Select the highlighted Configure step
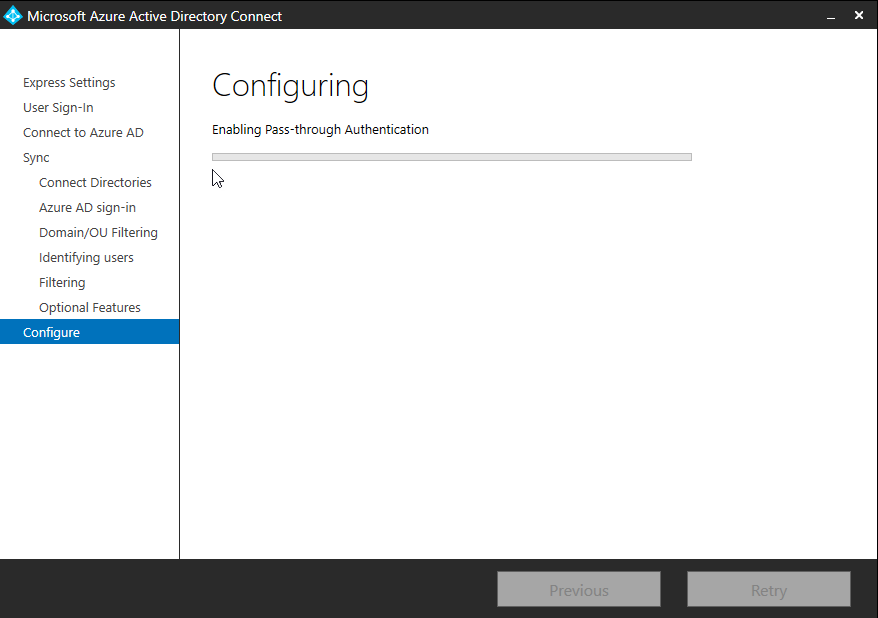The image size is (878, 618). [90, 332]
